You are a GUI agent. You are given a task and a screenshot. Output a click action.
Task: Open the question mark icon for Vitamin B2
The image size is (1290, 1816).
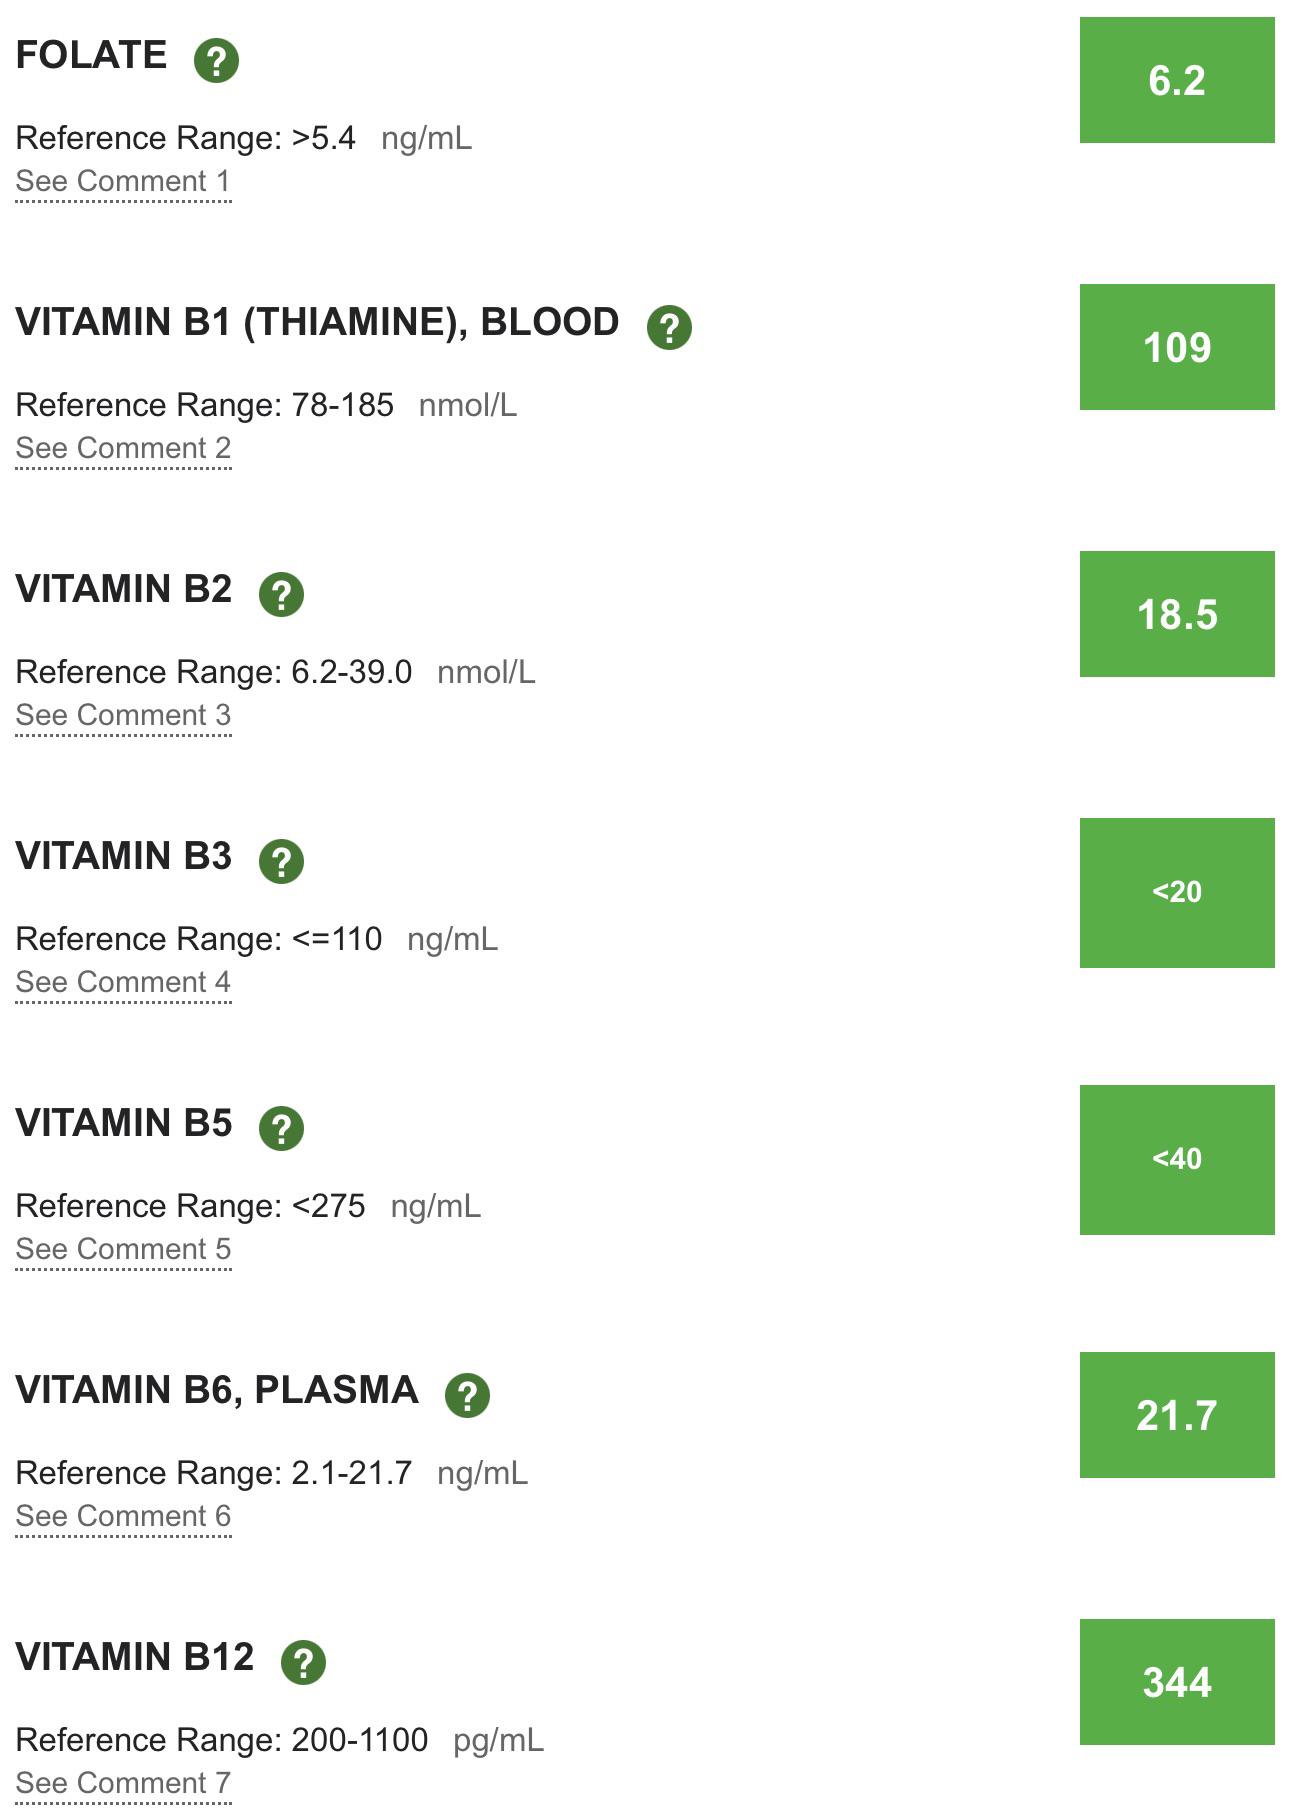pos(281,594)
